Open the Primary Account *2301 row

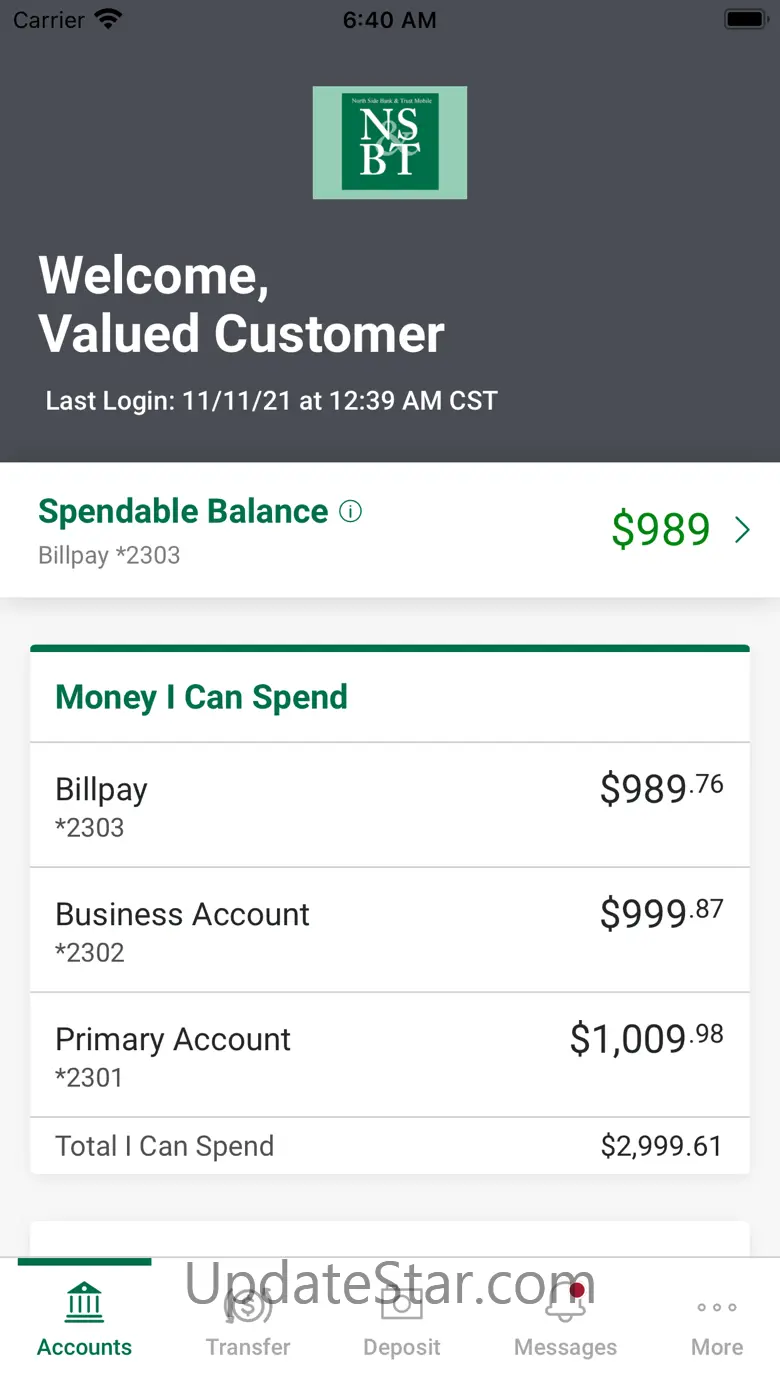point(390,1055)
